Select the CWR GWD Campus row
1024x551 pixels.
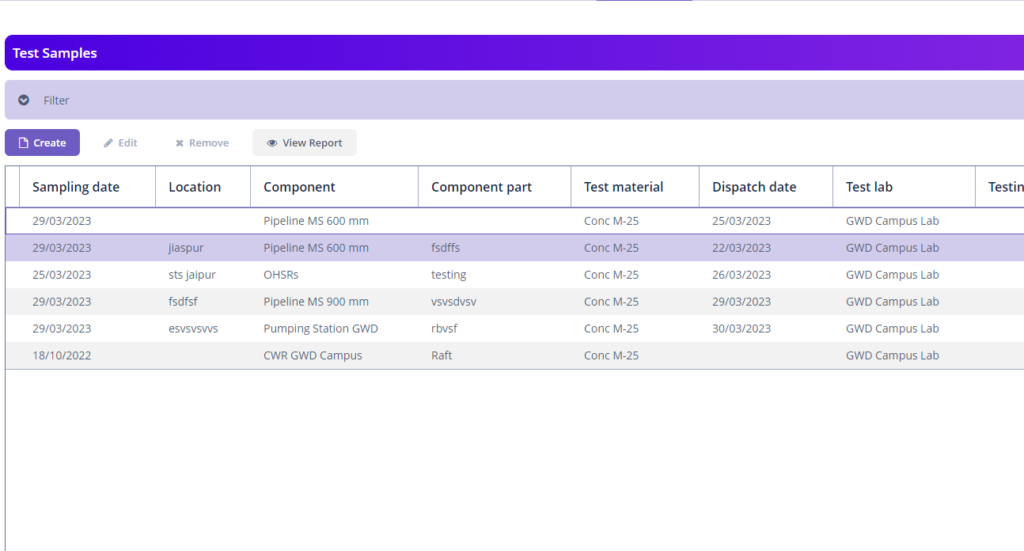312,356
